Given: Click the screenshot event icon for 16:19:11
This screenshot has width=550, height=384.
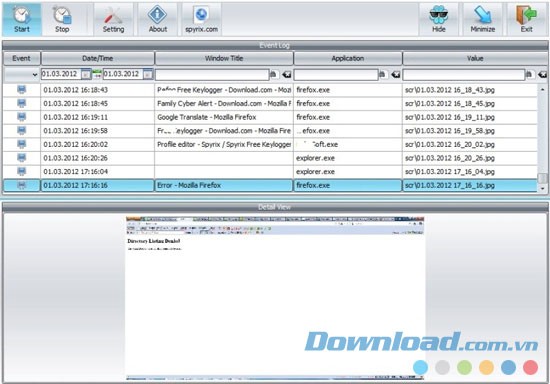Looking at the screenshot, I should 22,117.
